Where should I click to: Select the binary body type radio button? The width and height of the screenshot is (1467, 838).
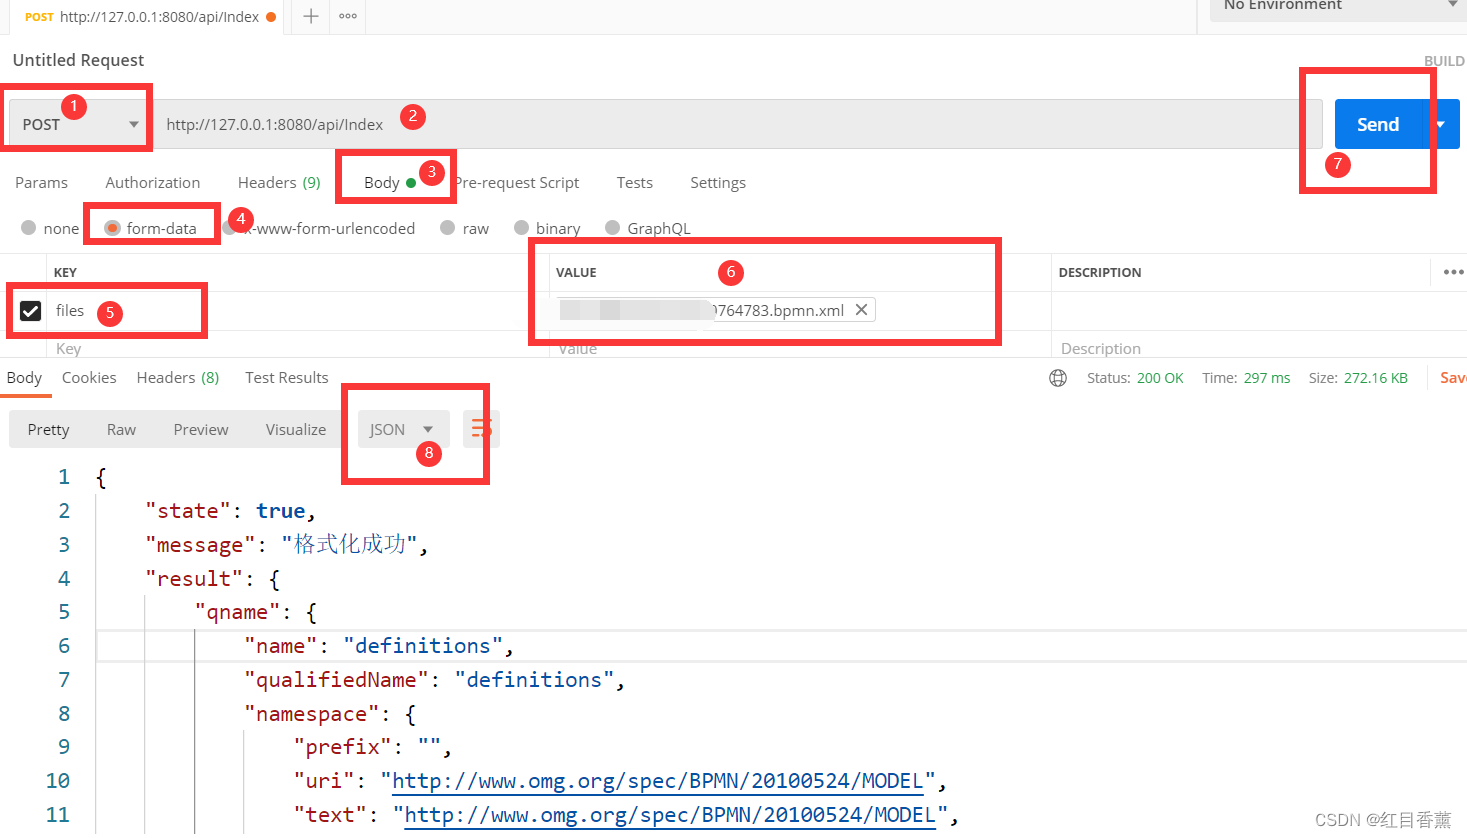[521, 228]
